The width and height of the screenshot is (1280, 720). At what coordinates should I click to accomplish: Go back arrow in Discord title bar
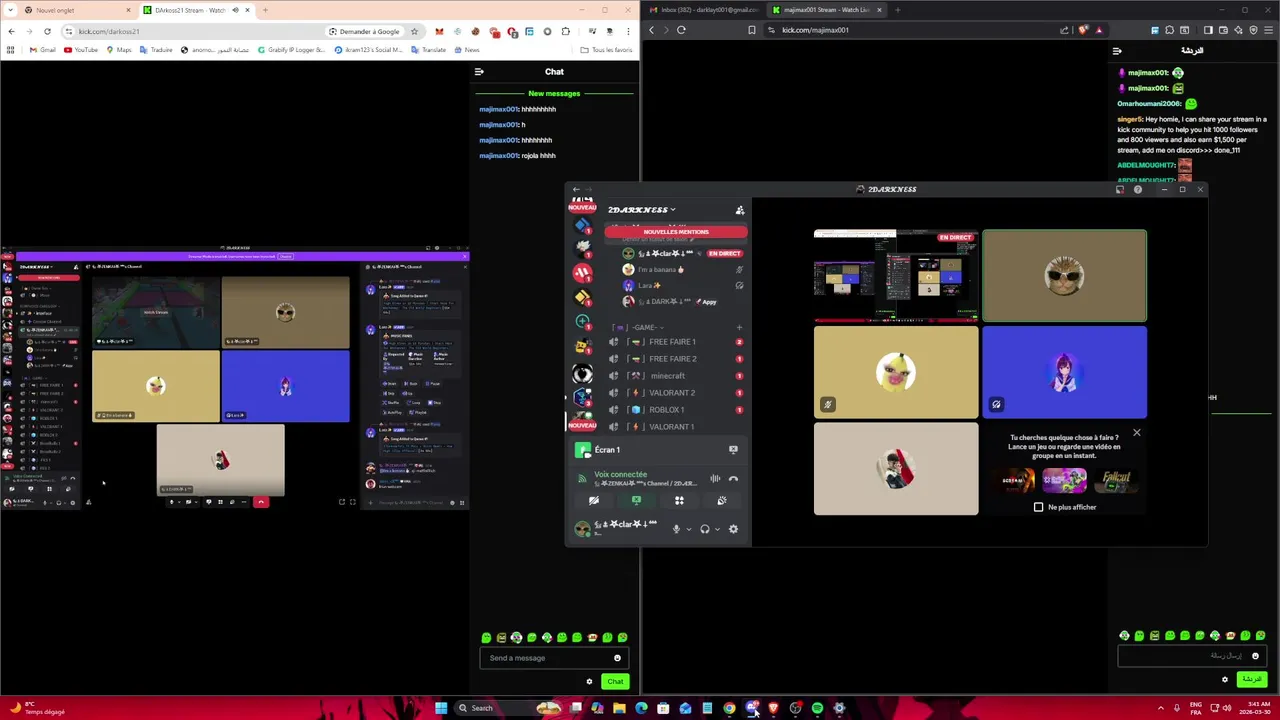point(575,189)
